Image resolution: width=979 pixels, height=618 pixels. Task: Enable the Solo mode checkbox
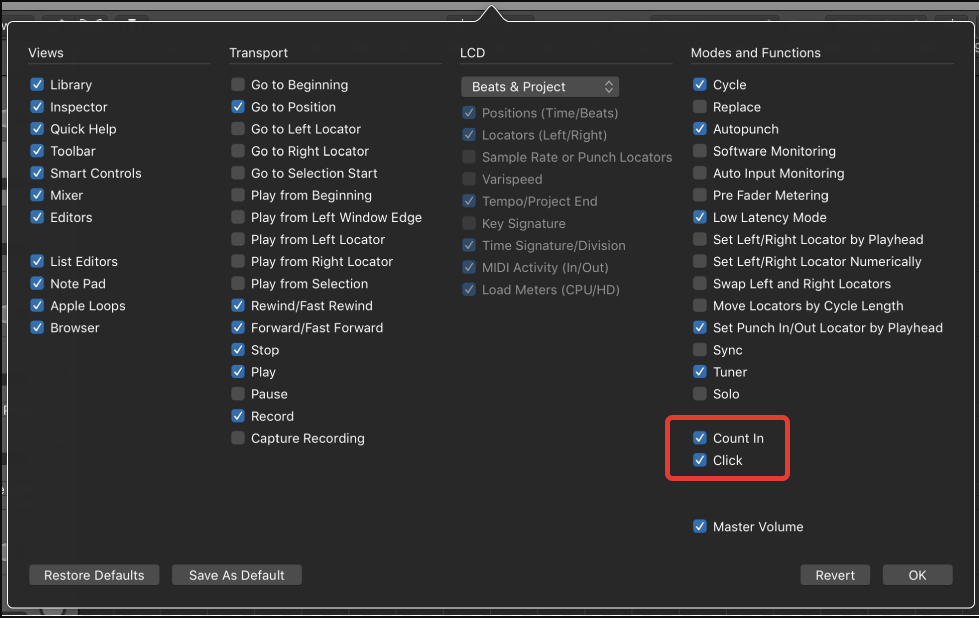[700, 394]
